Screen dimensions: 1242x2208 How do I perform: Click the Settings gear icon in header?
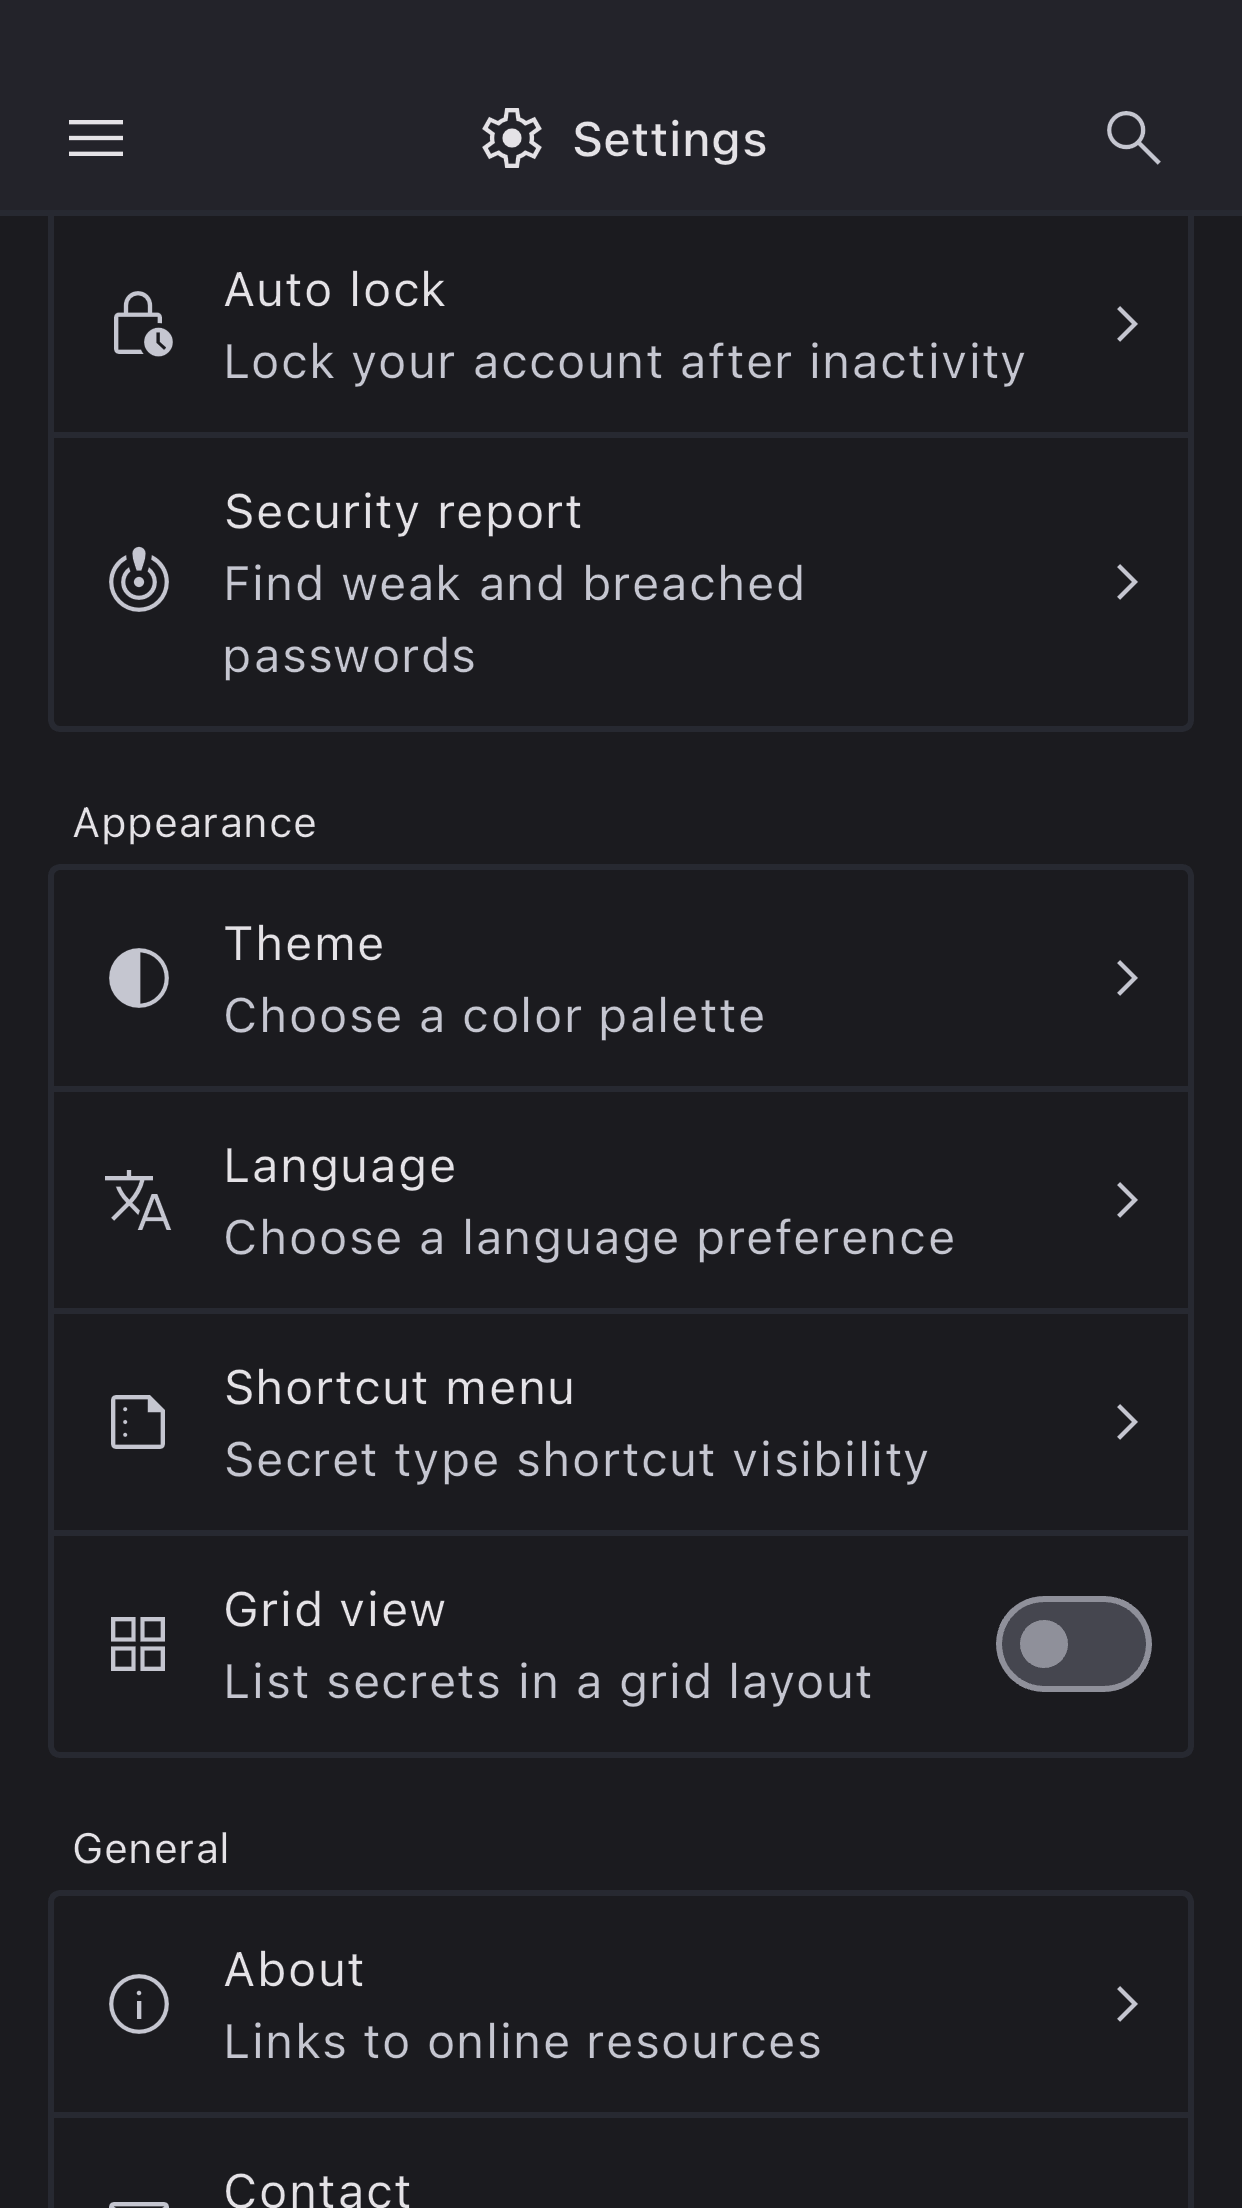pos(512,138)
